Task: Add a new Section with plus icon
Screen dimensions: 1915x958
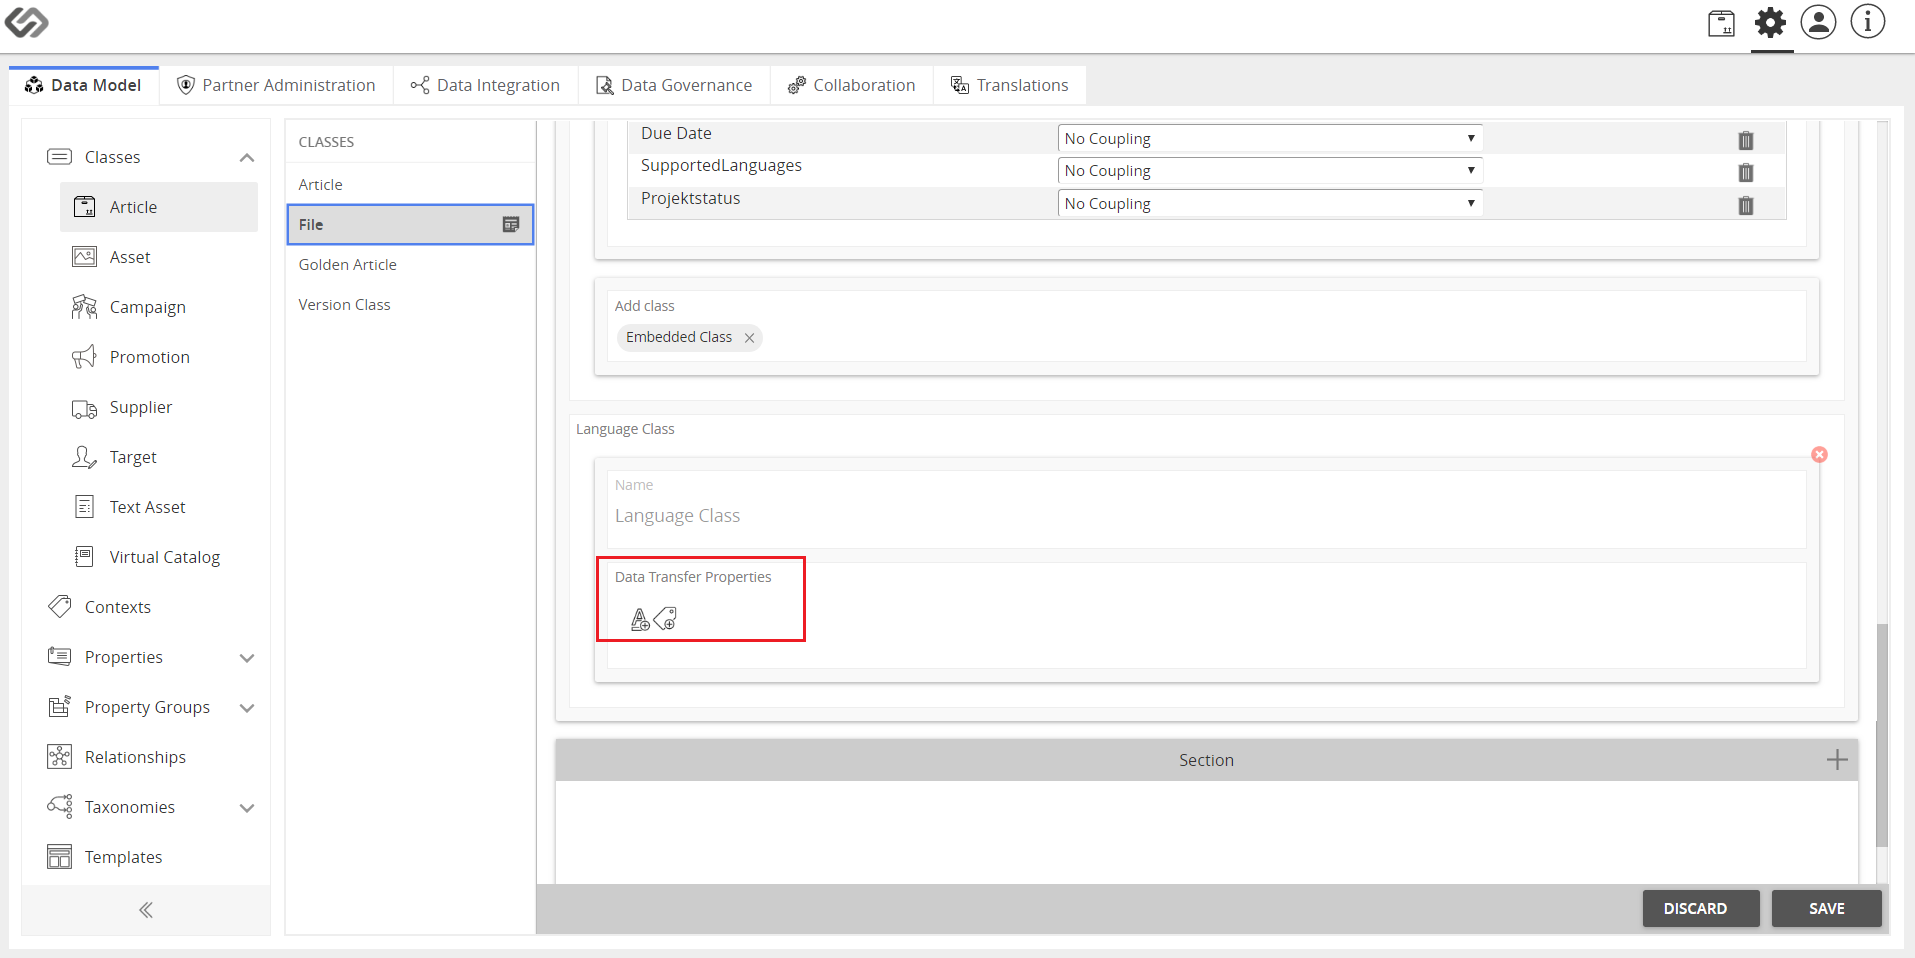Action: [x=1837, y=760]
